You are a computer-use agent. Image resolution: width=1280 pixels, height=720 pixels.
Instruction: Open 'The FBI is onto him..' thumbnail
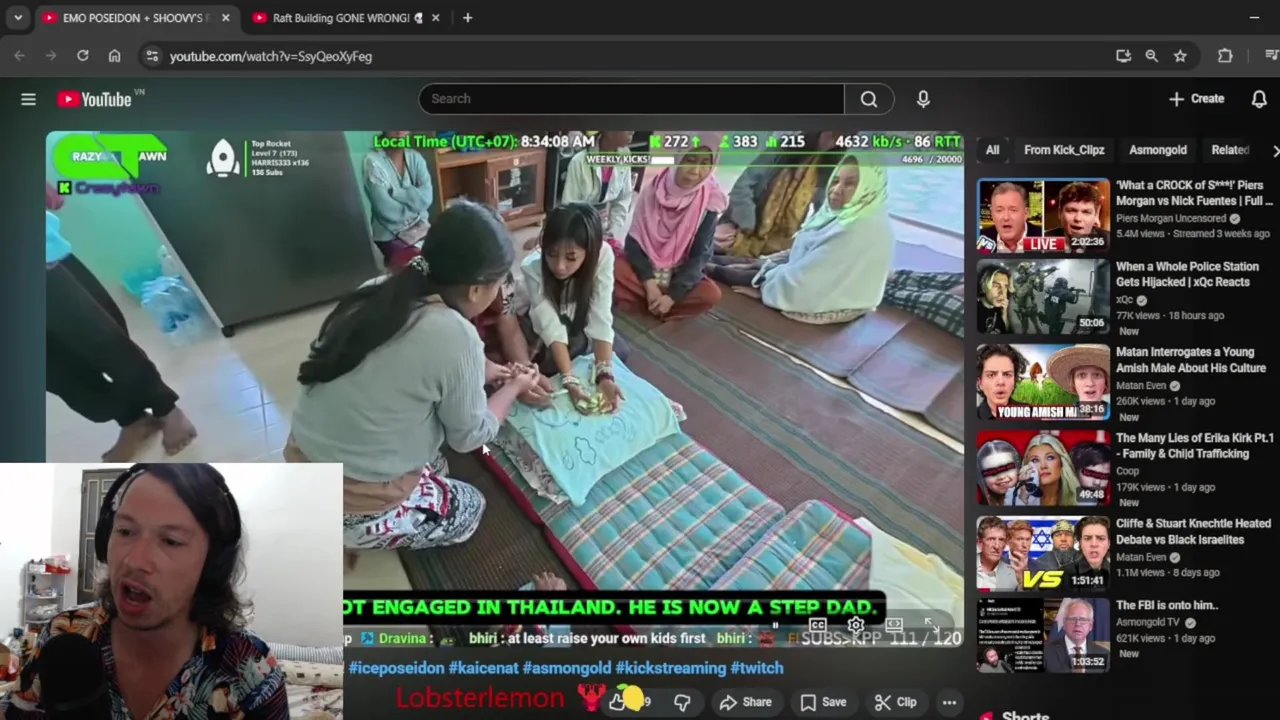tap(1043, 635)
